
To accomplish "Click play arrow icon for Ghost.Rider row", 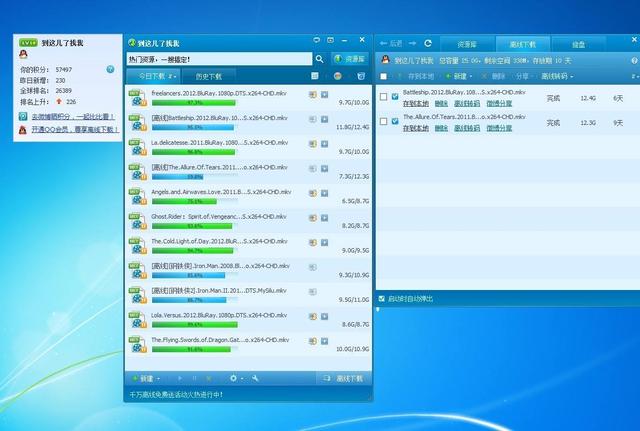I will (x=324, y=218).
